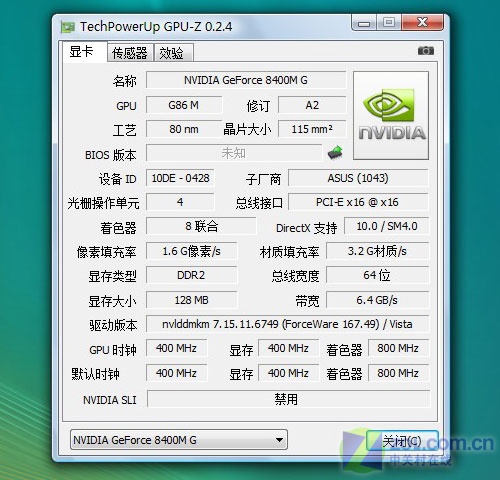Click the 材质填充率 label
This screenshot has height=480, width=500.
click(x=289, y=252)
